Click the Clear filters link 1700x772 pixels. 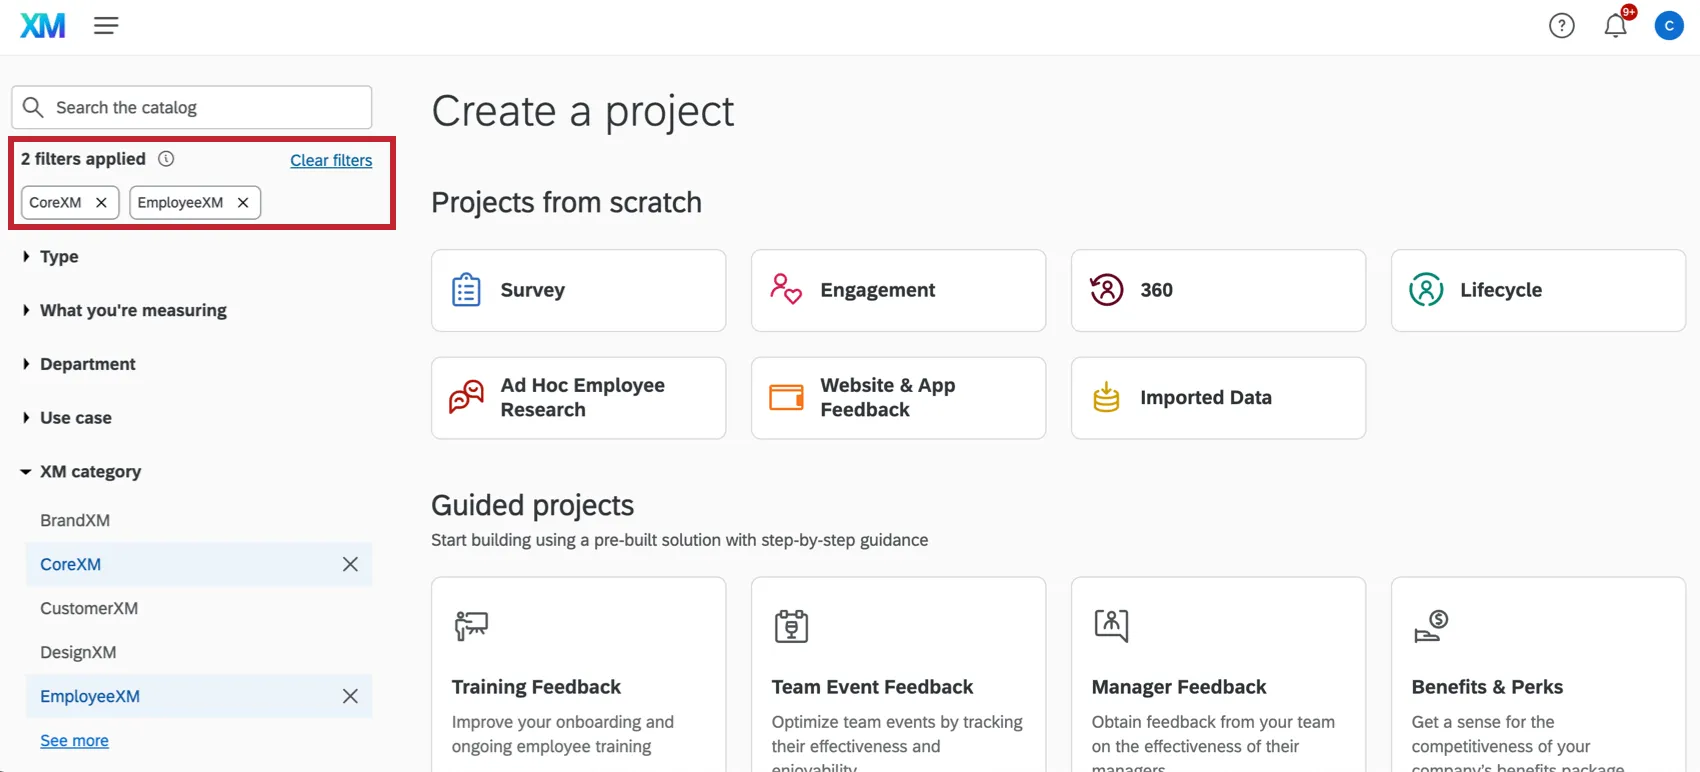(331, 160)
